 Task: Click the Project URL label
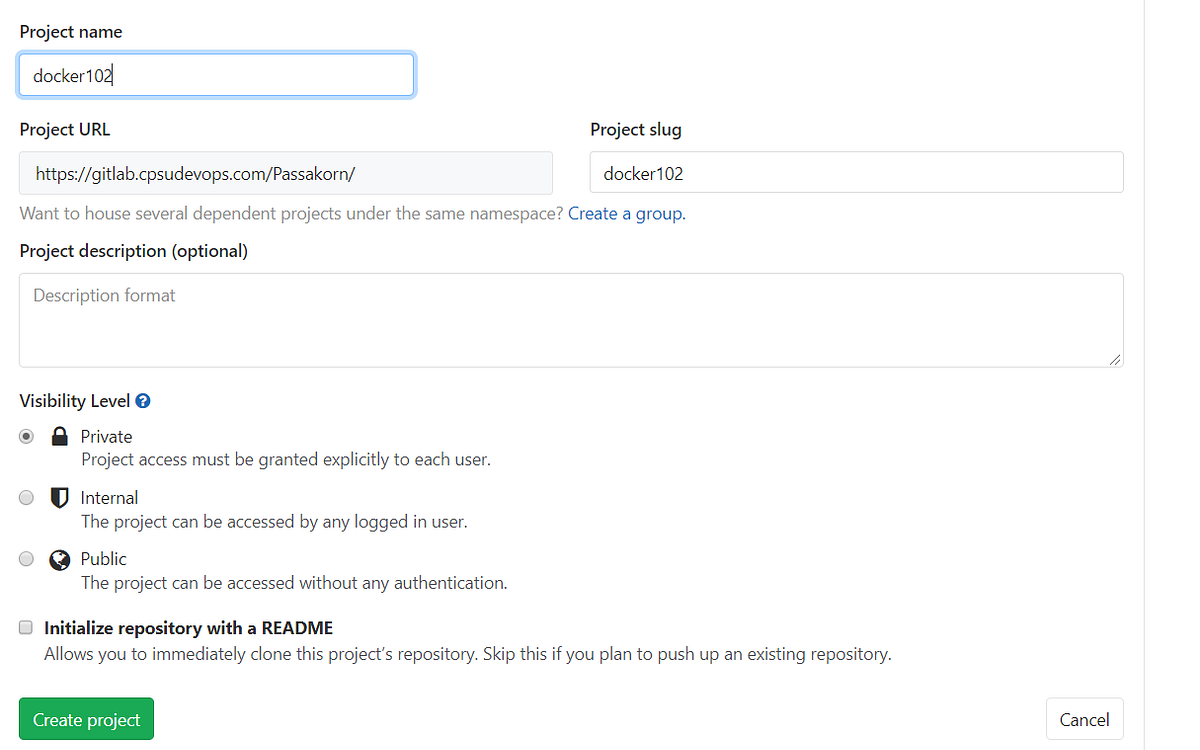(64, 129)
